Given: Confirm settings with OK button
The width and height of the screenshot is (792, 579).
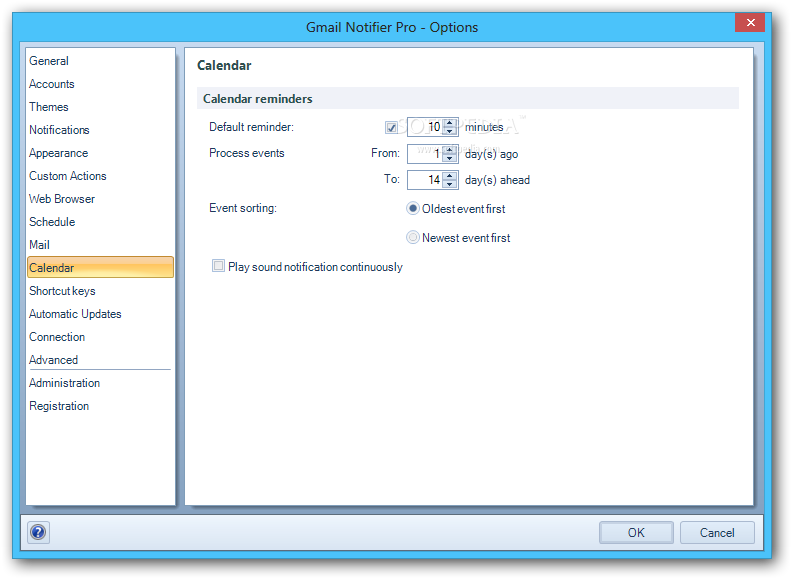Looking at the screenshot, I should [x=636, y=533].
